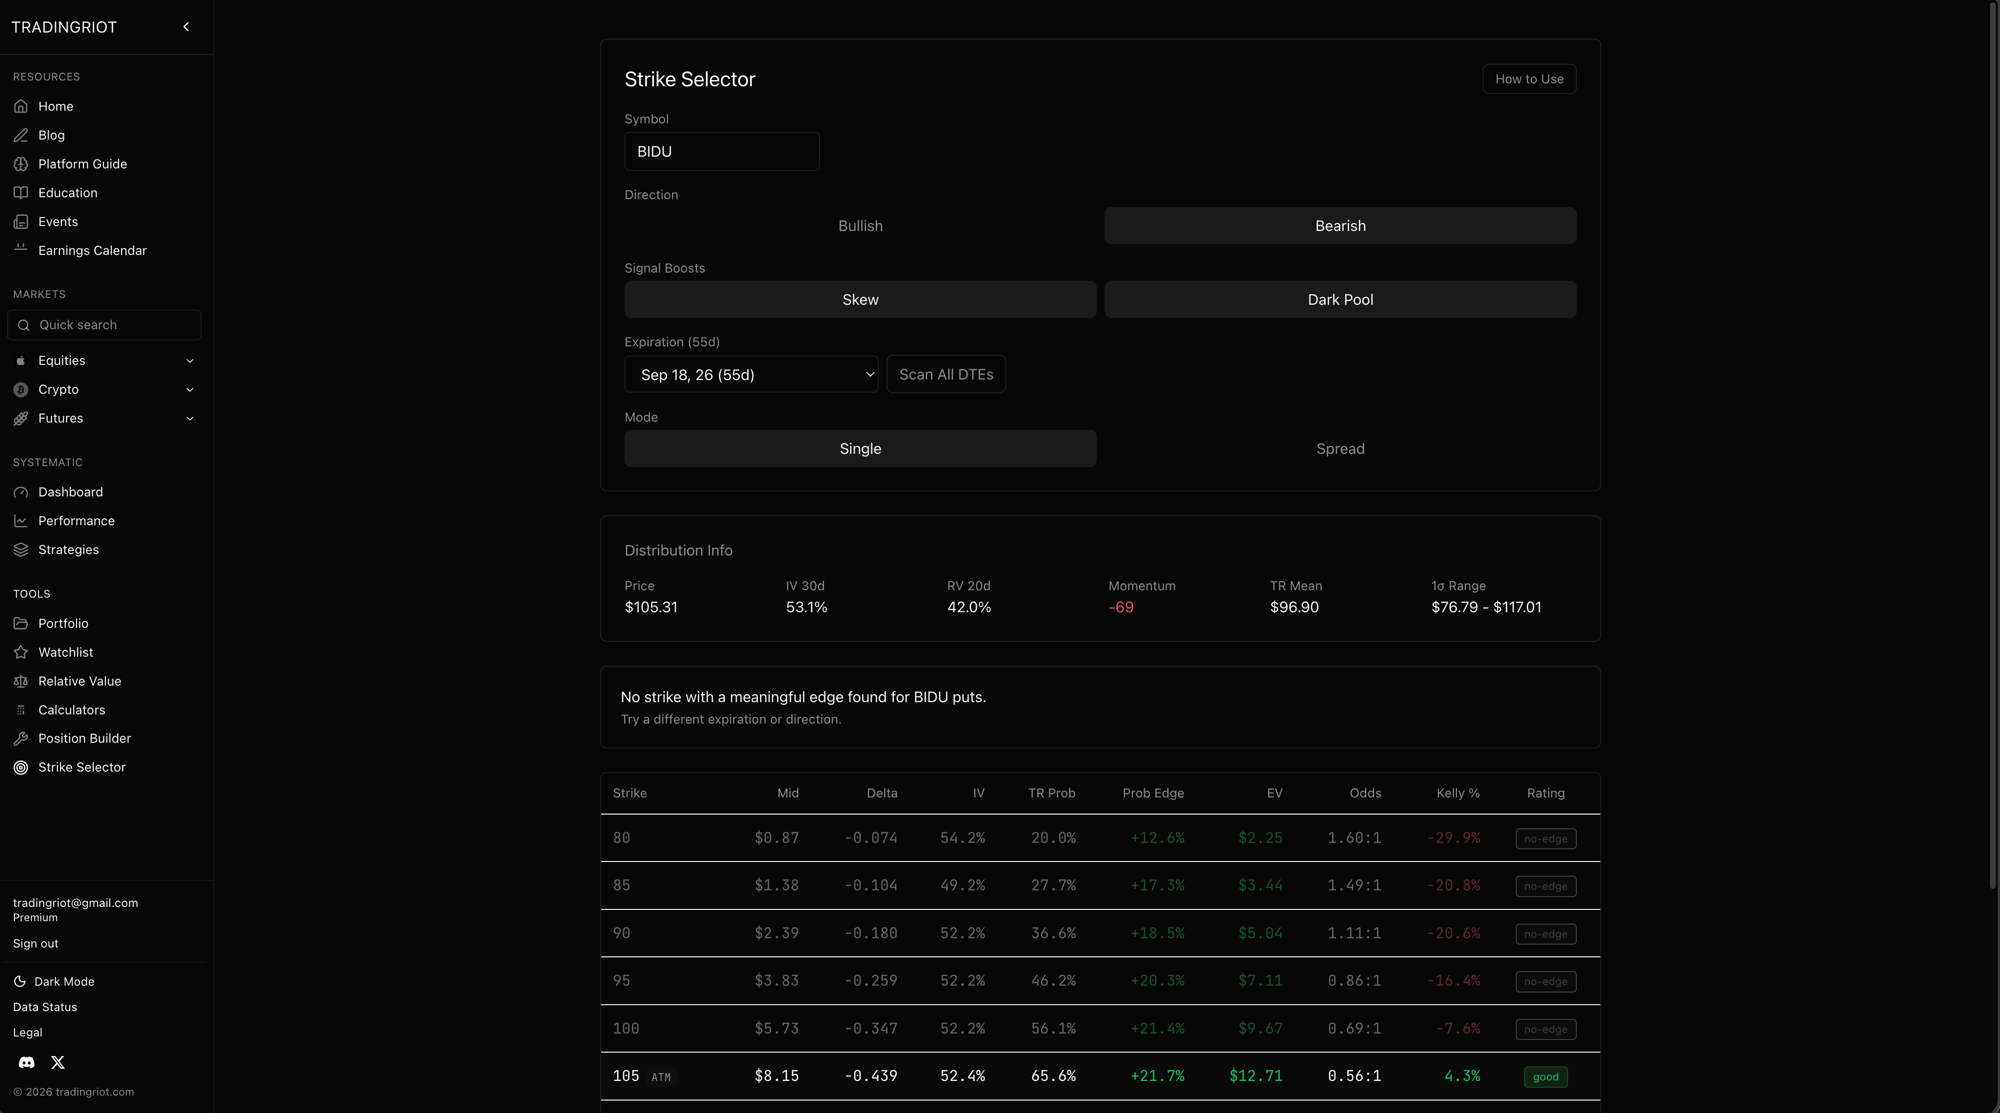
Task: Click the Events newspaper icon
Action: point(21,222)
